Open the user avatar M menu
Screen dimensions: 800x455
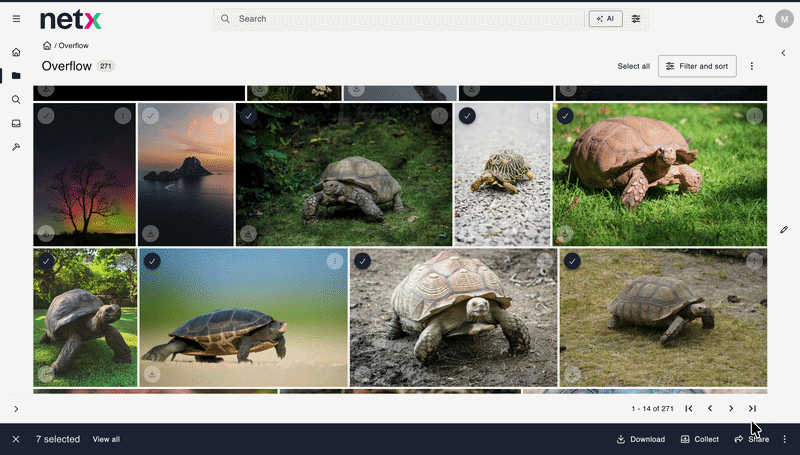(784, 19)
